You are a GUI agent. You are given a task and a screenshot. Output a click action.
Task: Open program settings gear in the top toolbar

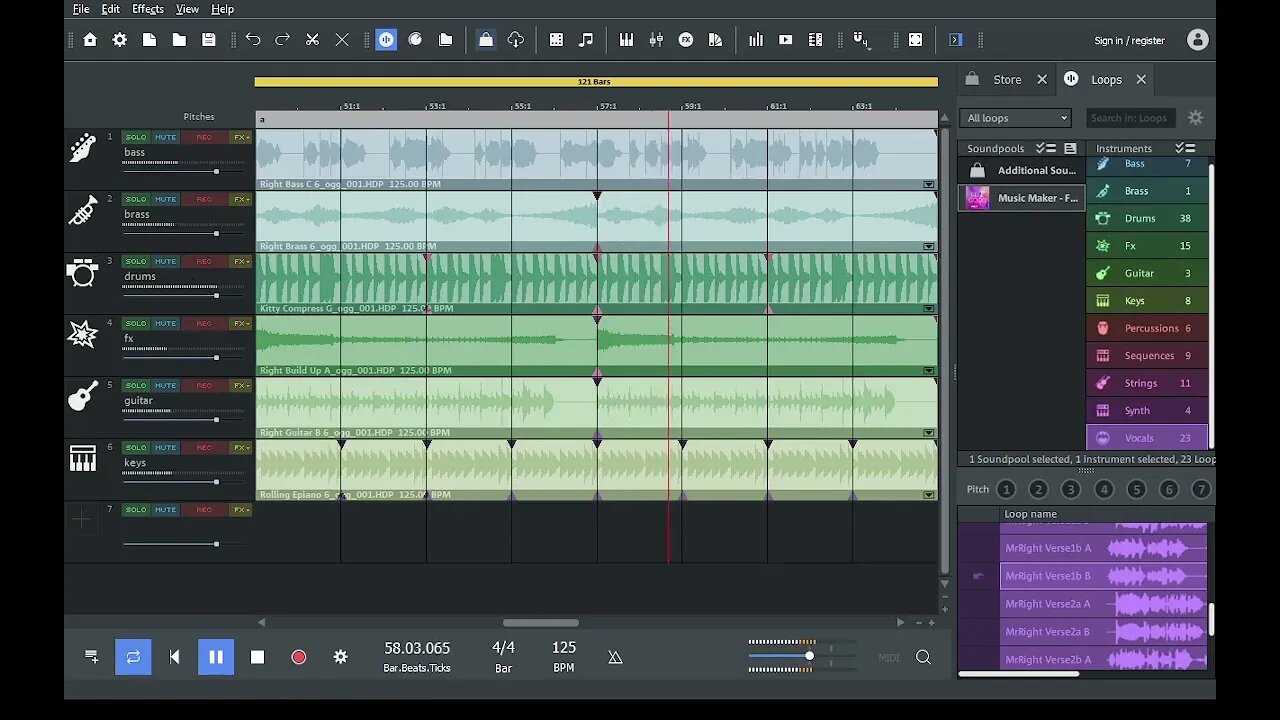[120, 40]
